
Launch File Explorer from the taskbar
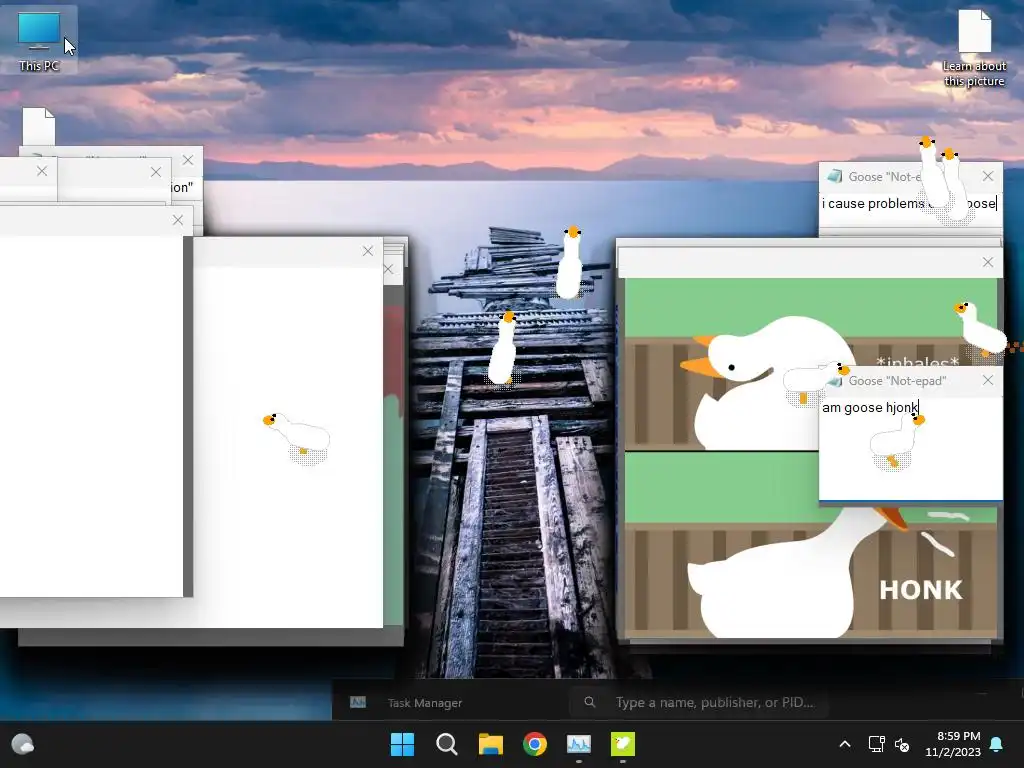490,744
